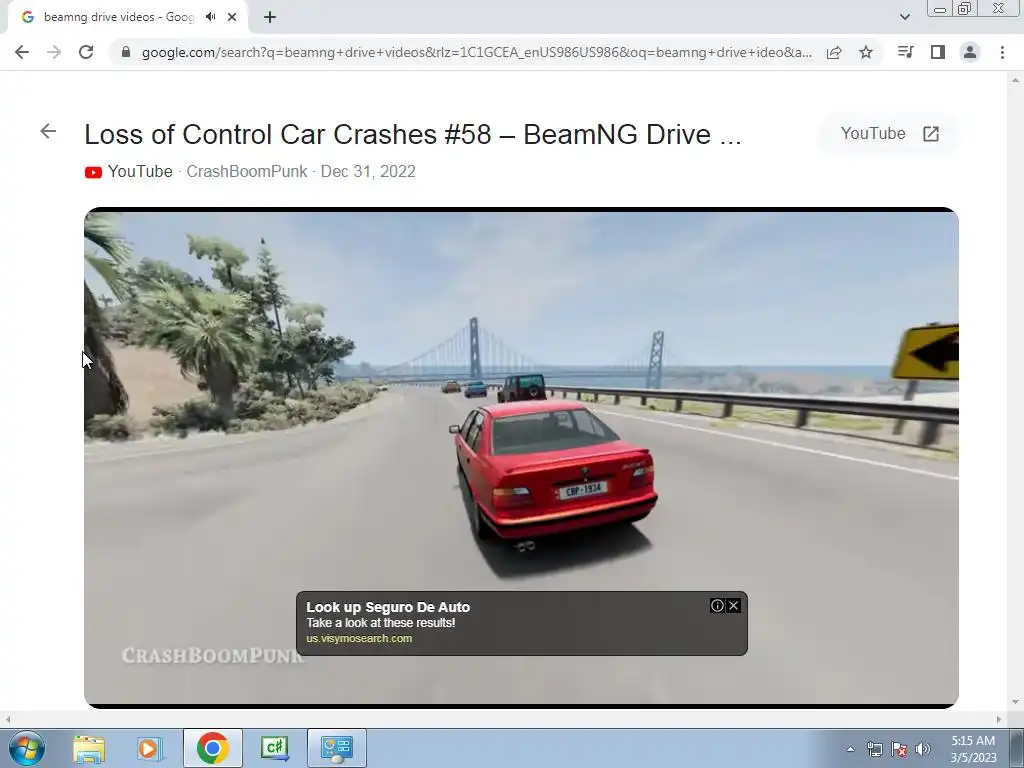Close the beamng drive videos tab
This screenshot has height=768, width=1024.
pos(232,17)
